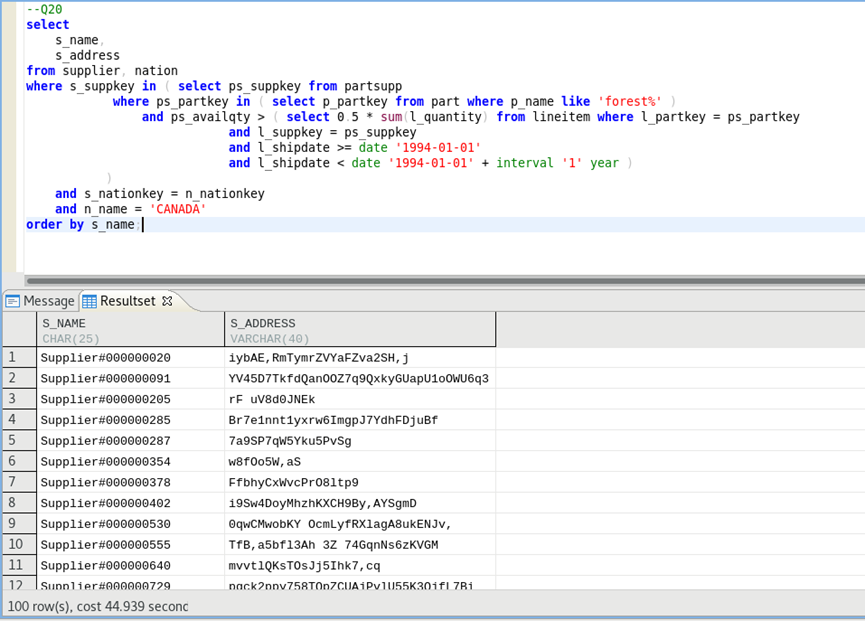The width and height of the screenshot is (865, 621).
Task: Click the S_NAME column header
Action: 131,330
